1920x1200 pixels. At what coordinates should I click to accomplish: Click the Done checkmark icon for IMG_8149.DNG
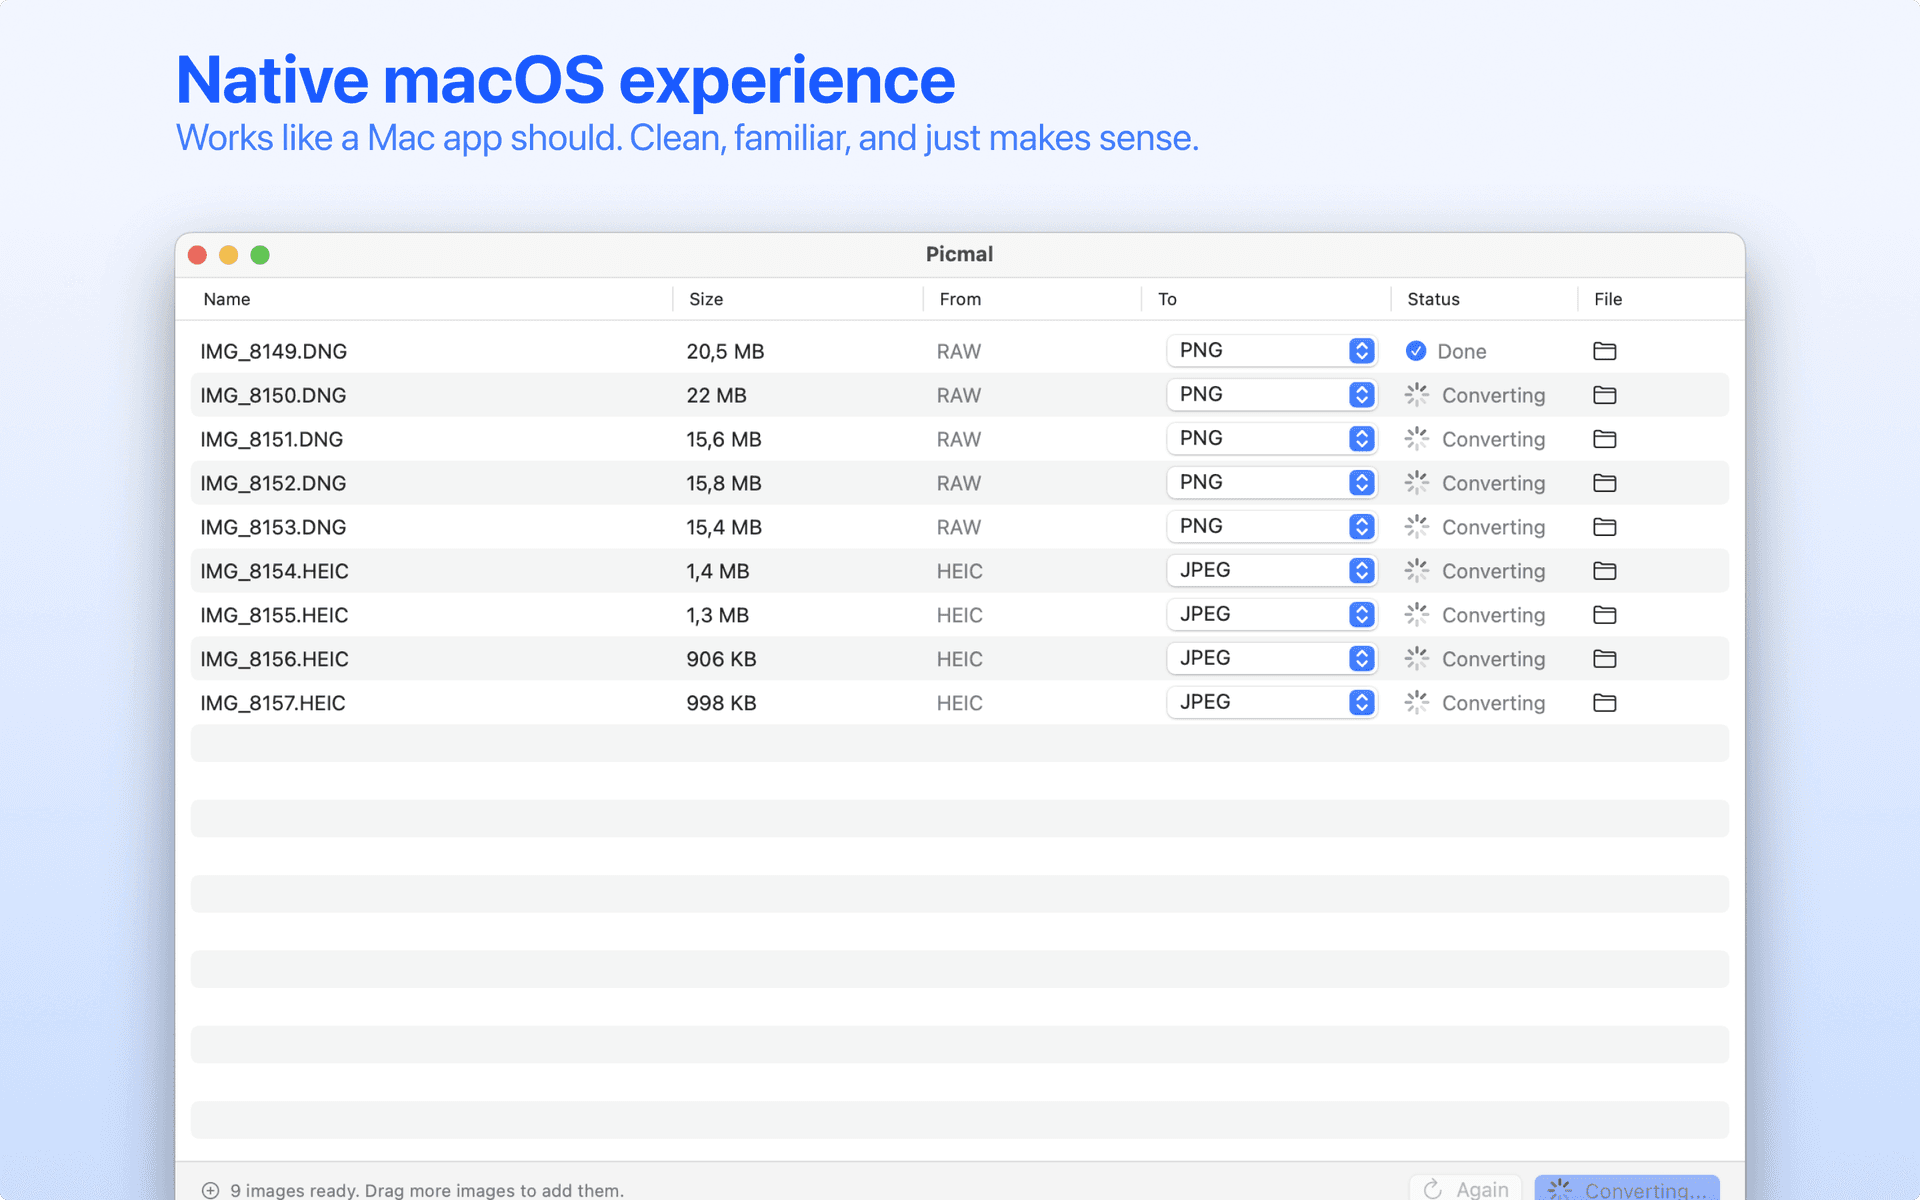(1416, 351)
